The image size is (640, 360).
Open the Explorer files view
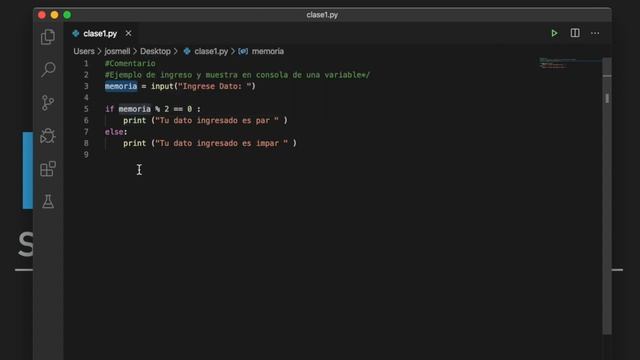[48, 37]
